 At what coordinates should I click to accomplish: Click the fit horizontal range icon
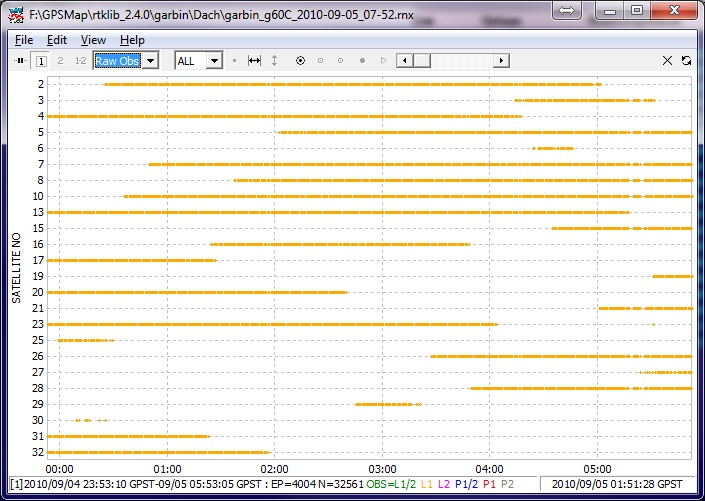(254, 61)
